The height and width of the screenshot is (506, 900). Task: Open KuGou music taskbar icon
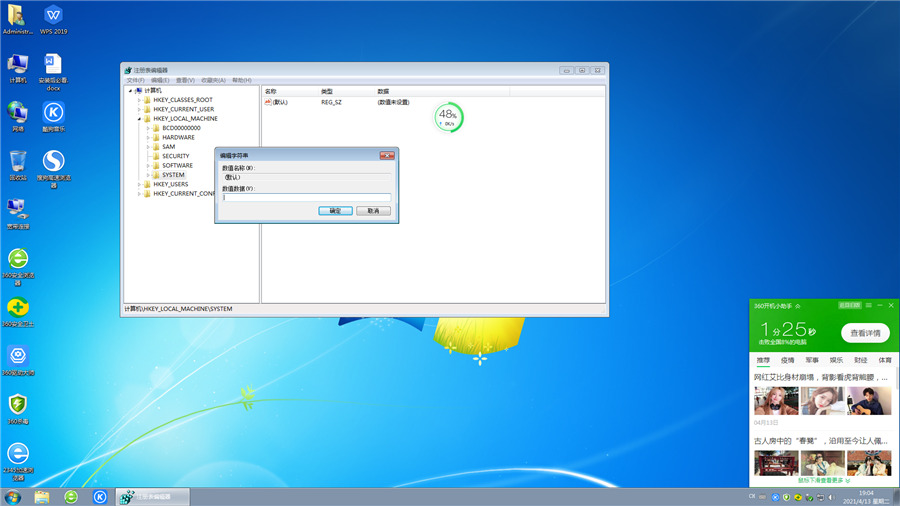click(x=100, y=497)
